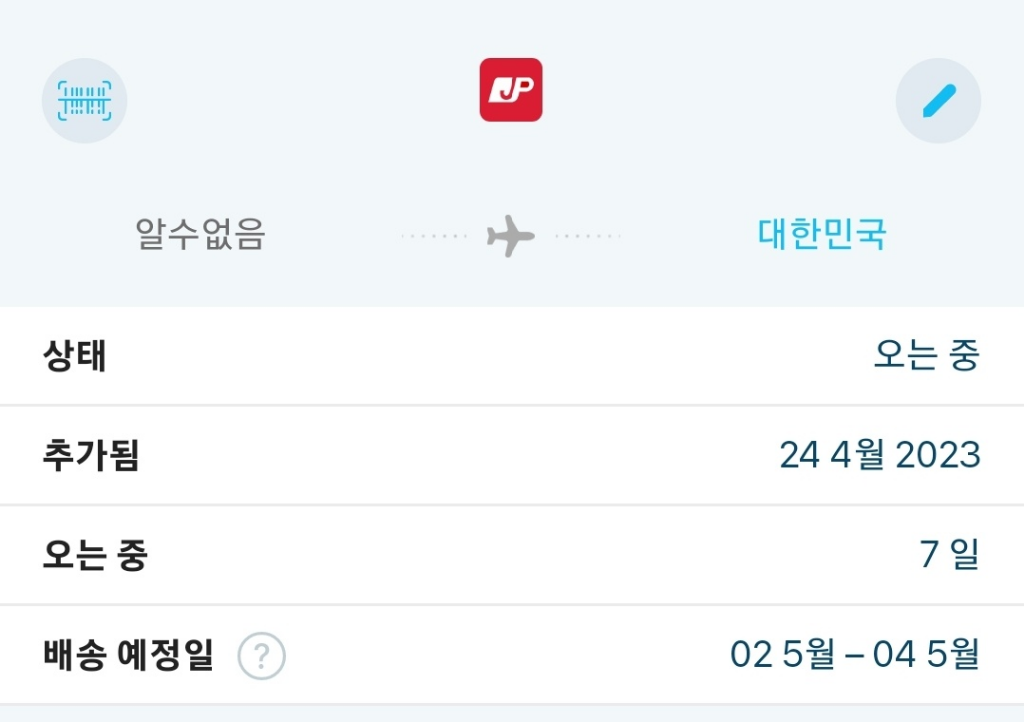Tap the end date 04 5월
Image resolution: width=1024 pixels, height=722 pixels.
926,656
